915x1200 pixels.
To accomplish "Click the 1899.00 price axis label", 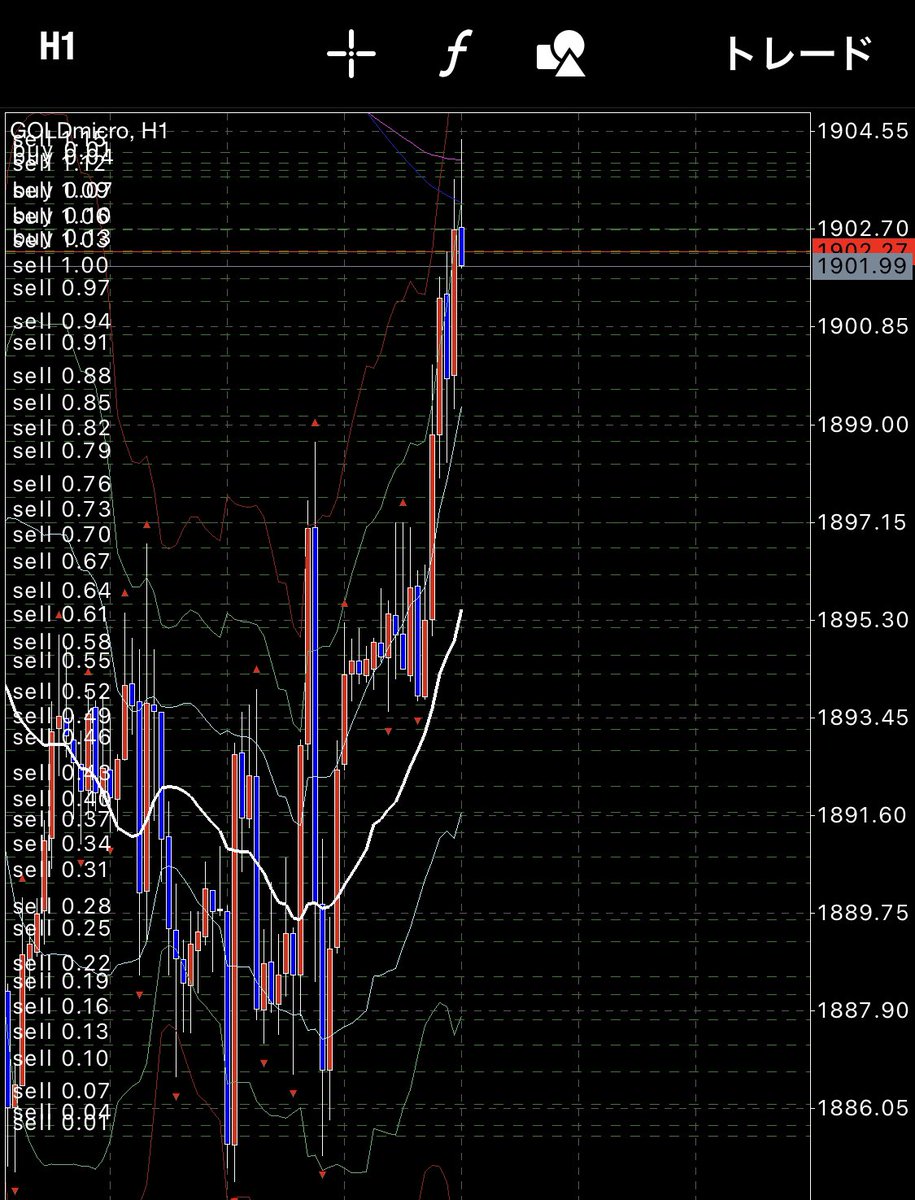I will point(862,425).
